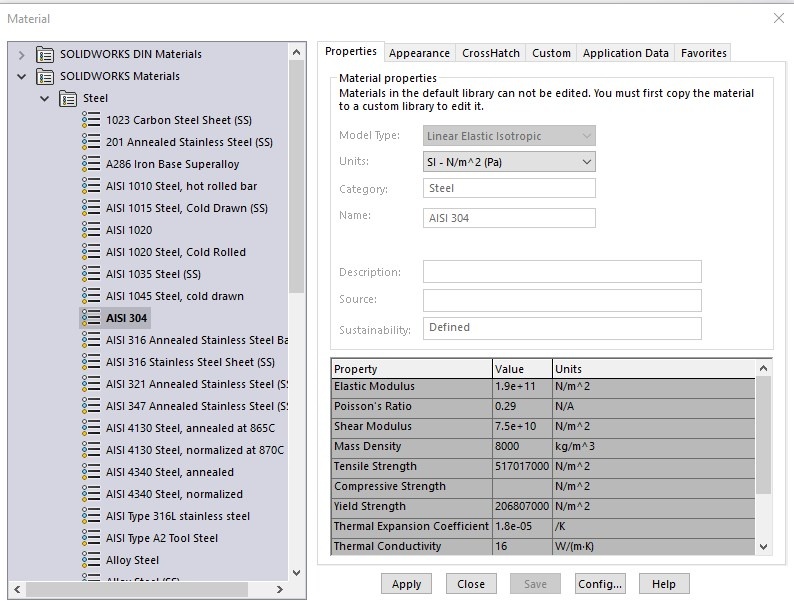Expand the SOLIDWORKS DIN Materials library
The image size is (794, 601).
pyautogui.click(x=21, y=55)
